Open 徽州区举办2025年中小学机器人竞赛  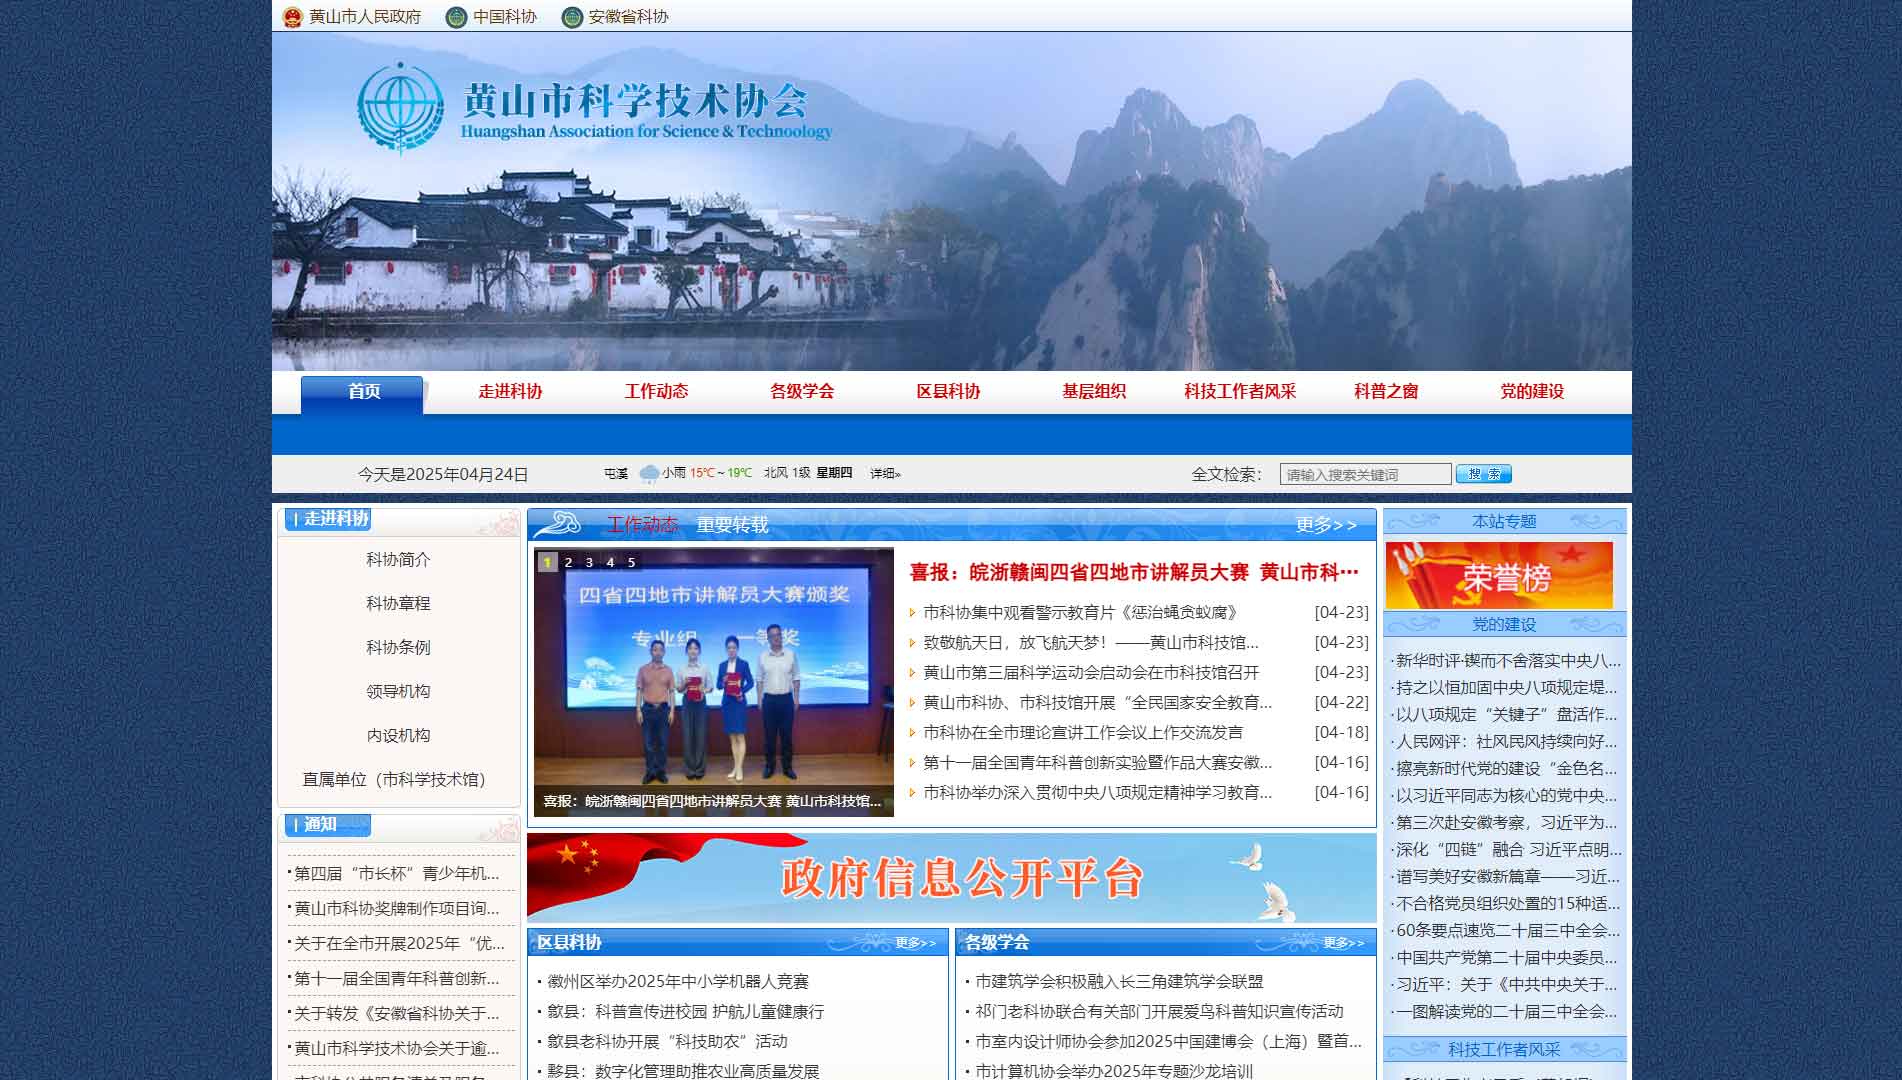678,982
